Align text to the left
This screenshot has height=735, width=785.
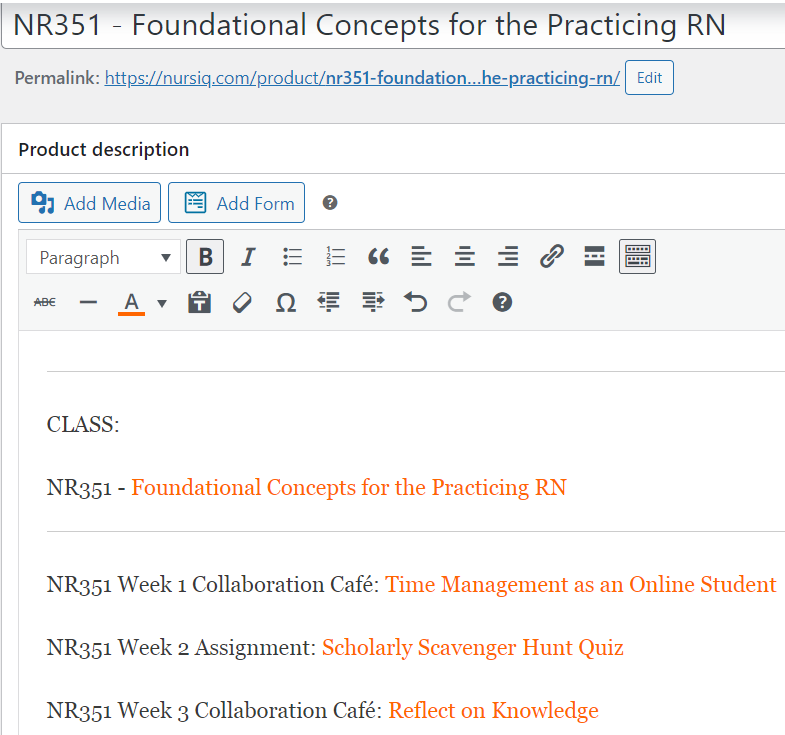421,258
